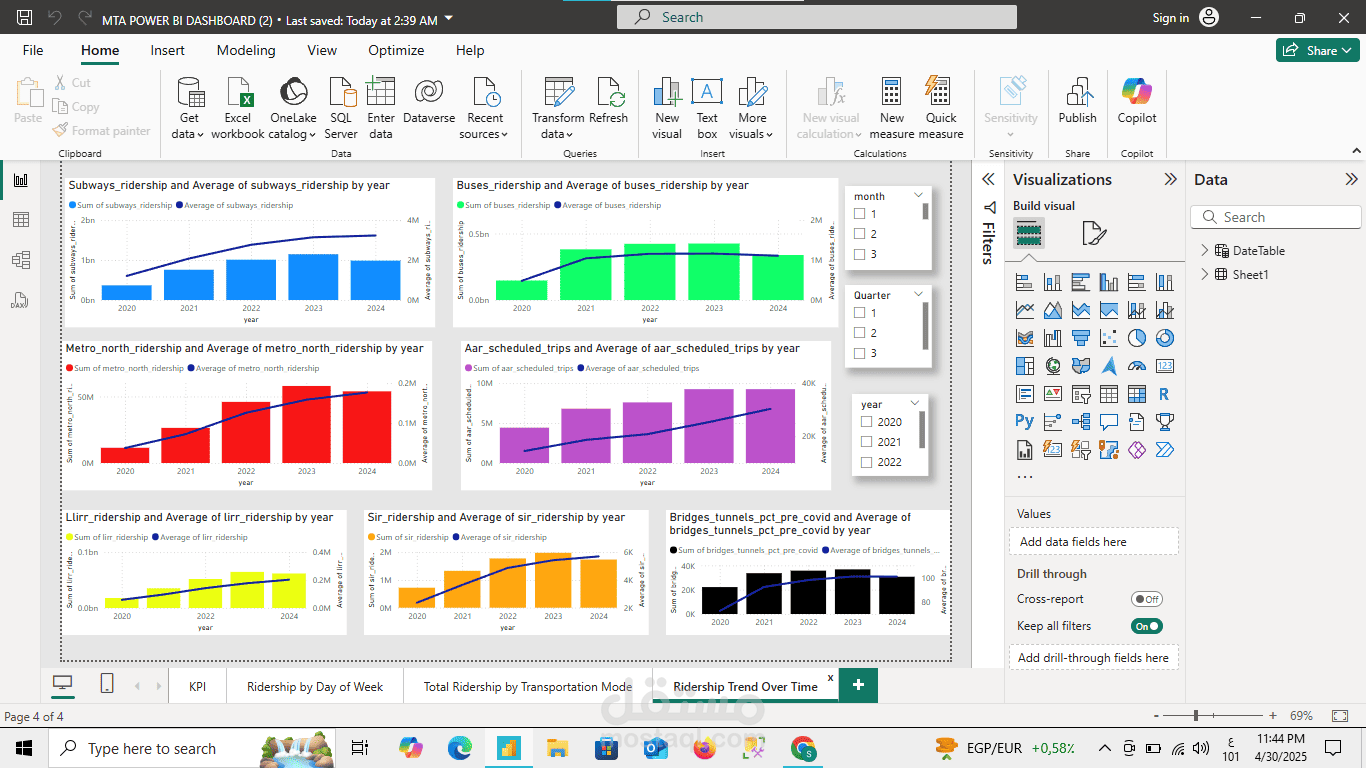
Task: Switch to Ridership by Day of Week page
Action: 315,686
